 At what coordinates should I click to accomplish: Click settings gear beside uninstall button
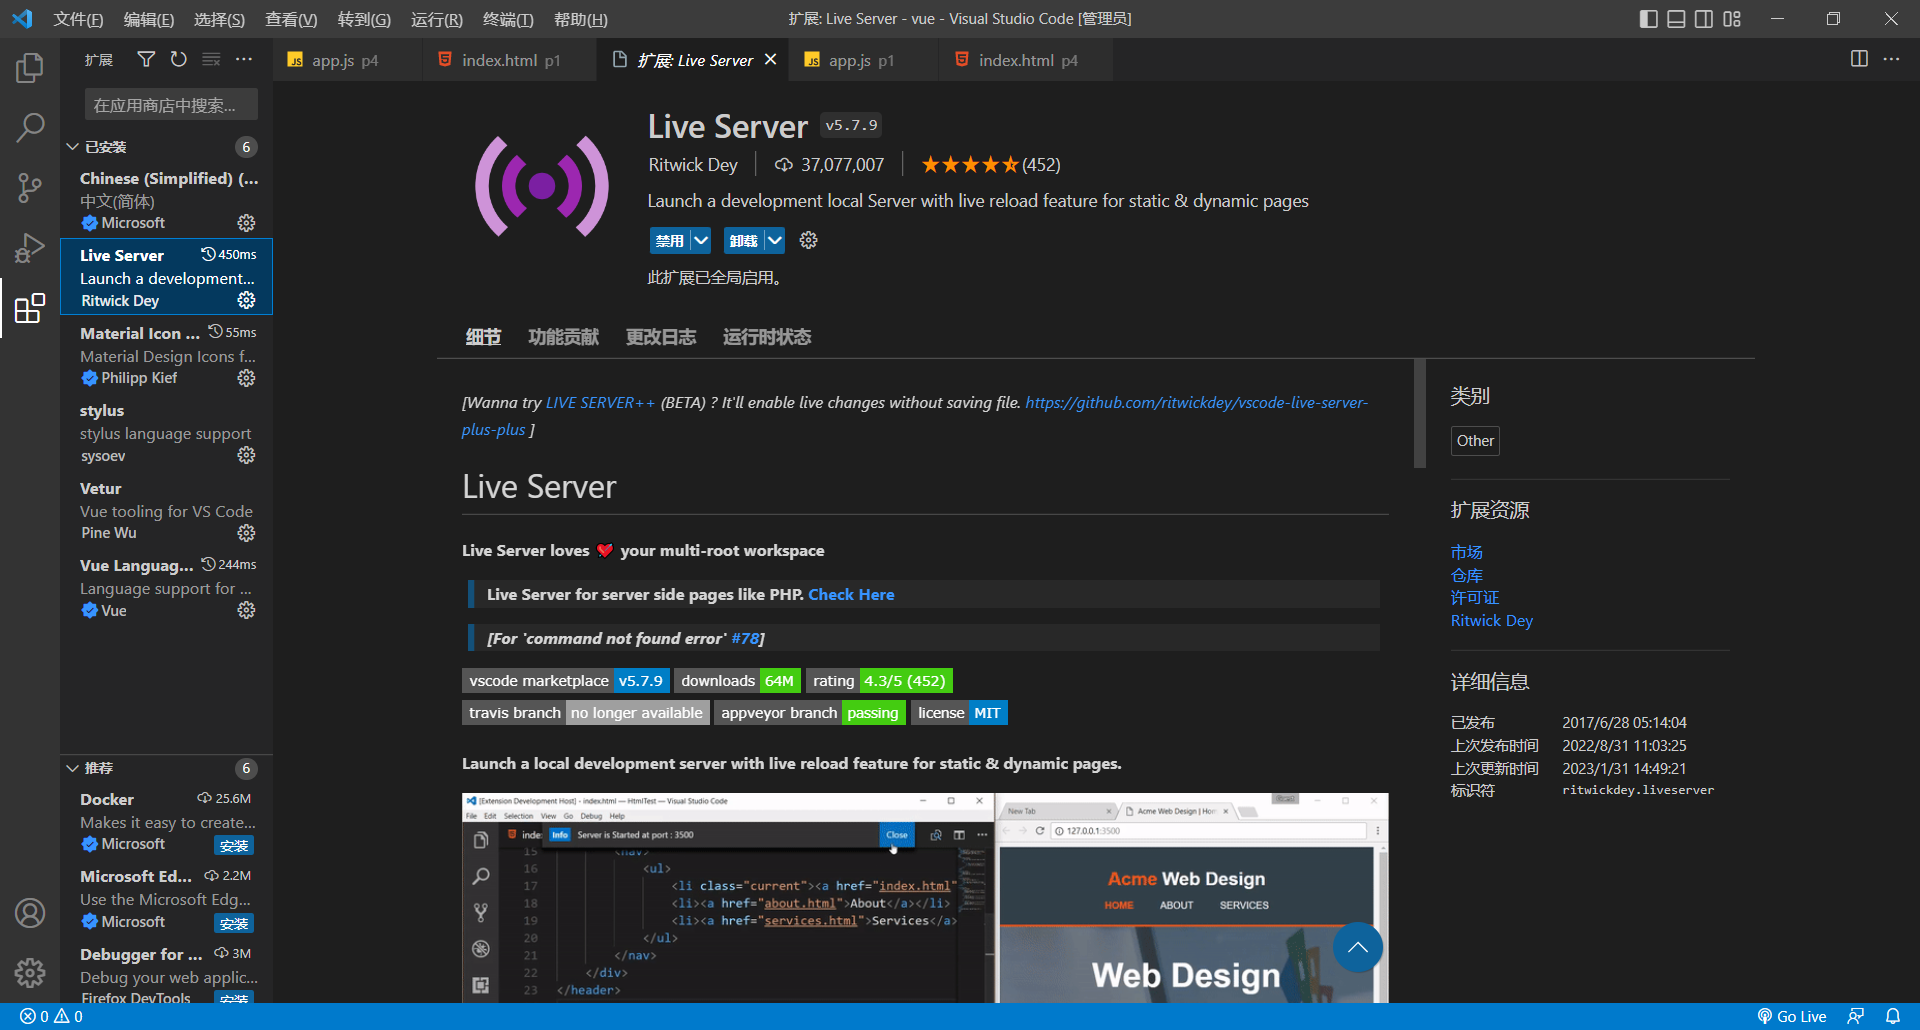point(809,240)
